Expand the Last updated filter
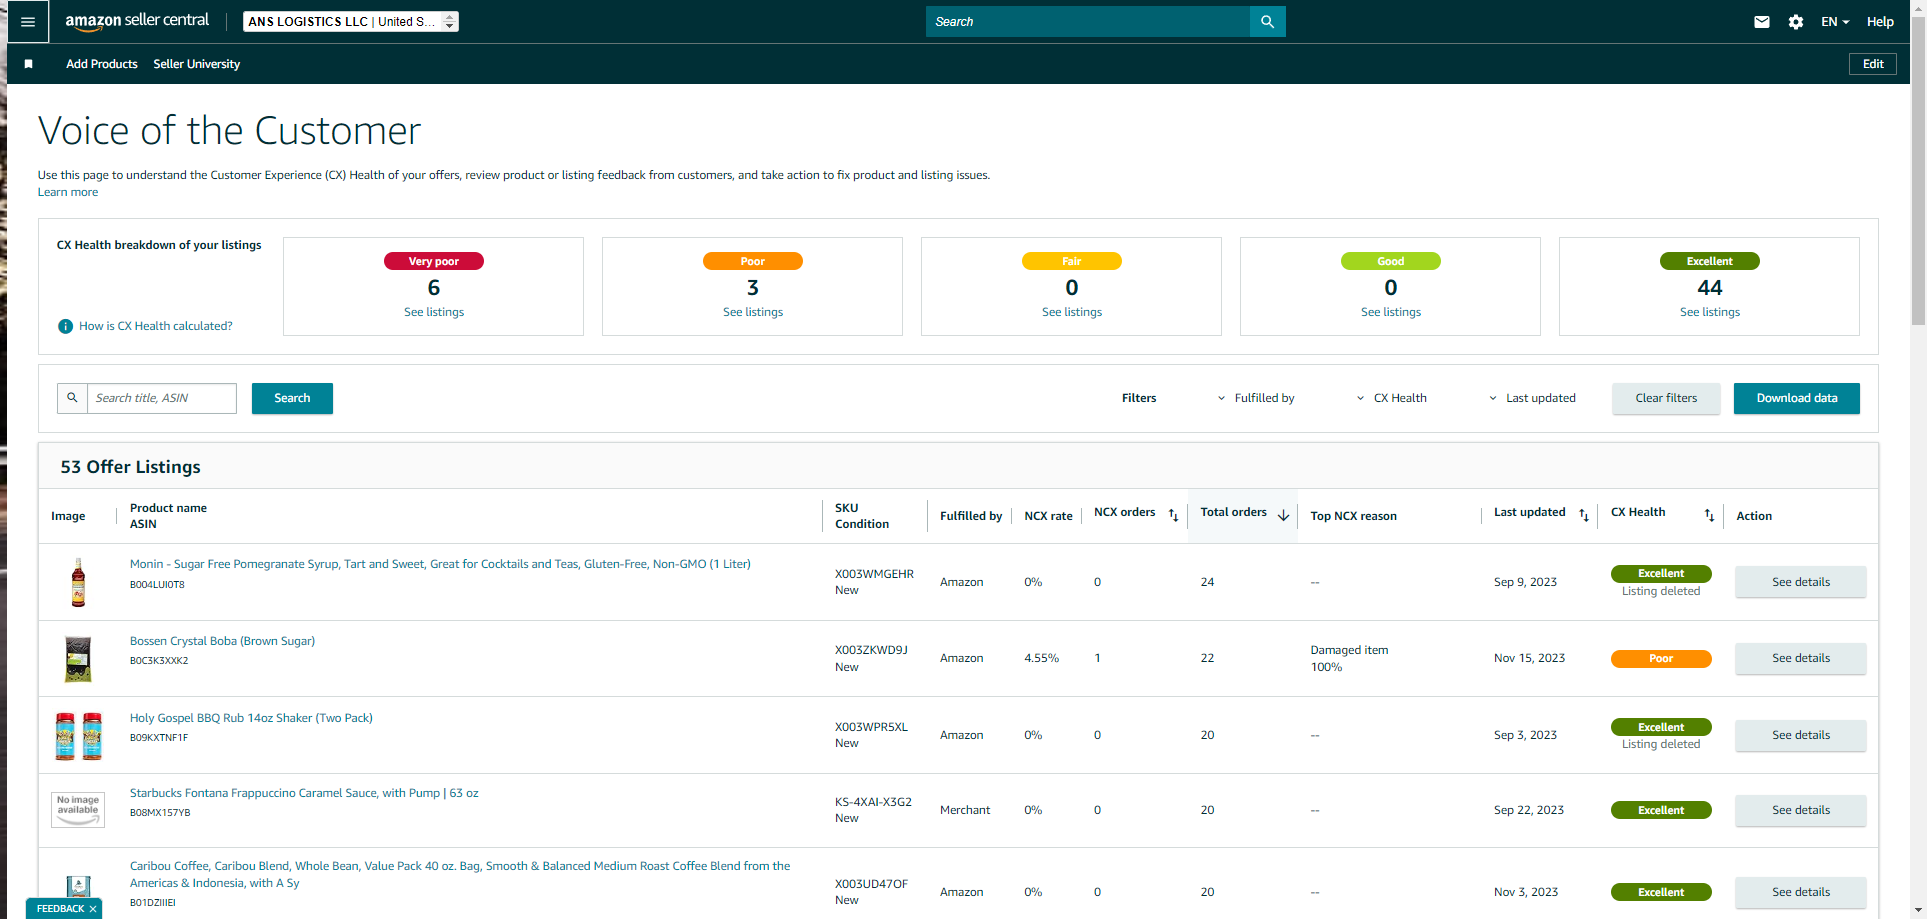This screenshot has height=919, width=1927. pyautogui.click(x=1532, y=398)
